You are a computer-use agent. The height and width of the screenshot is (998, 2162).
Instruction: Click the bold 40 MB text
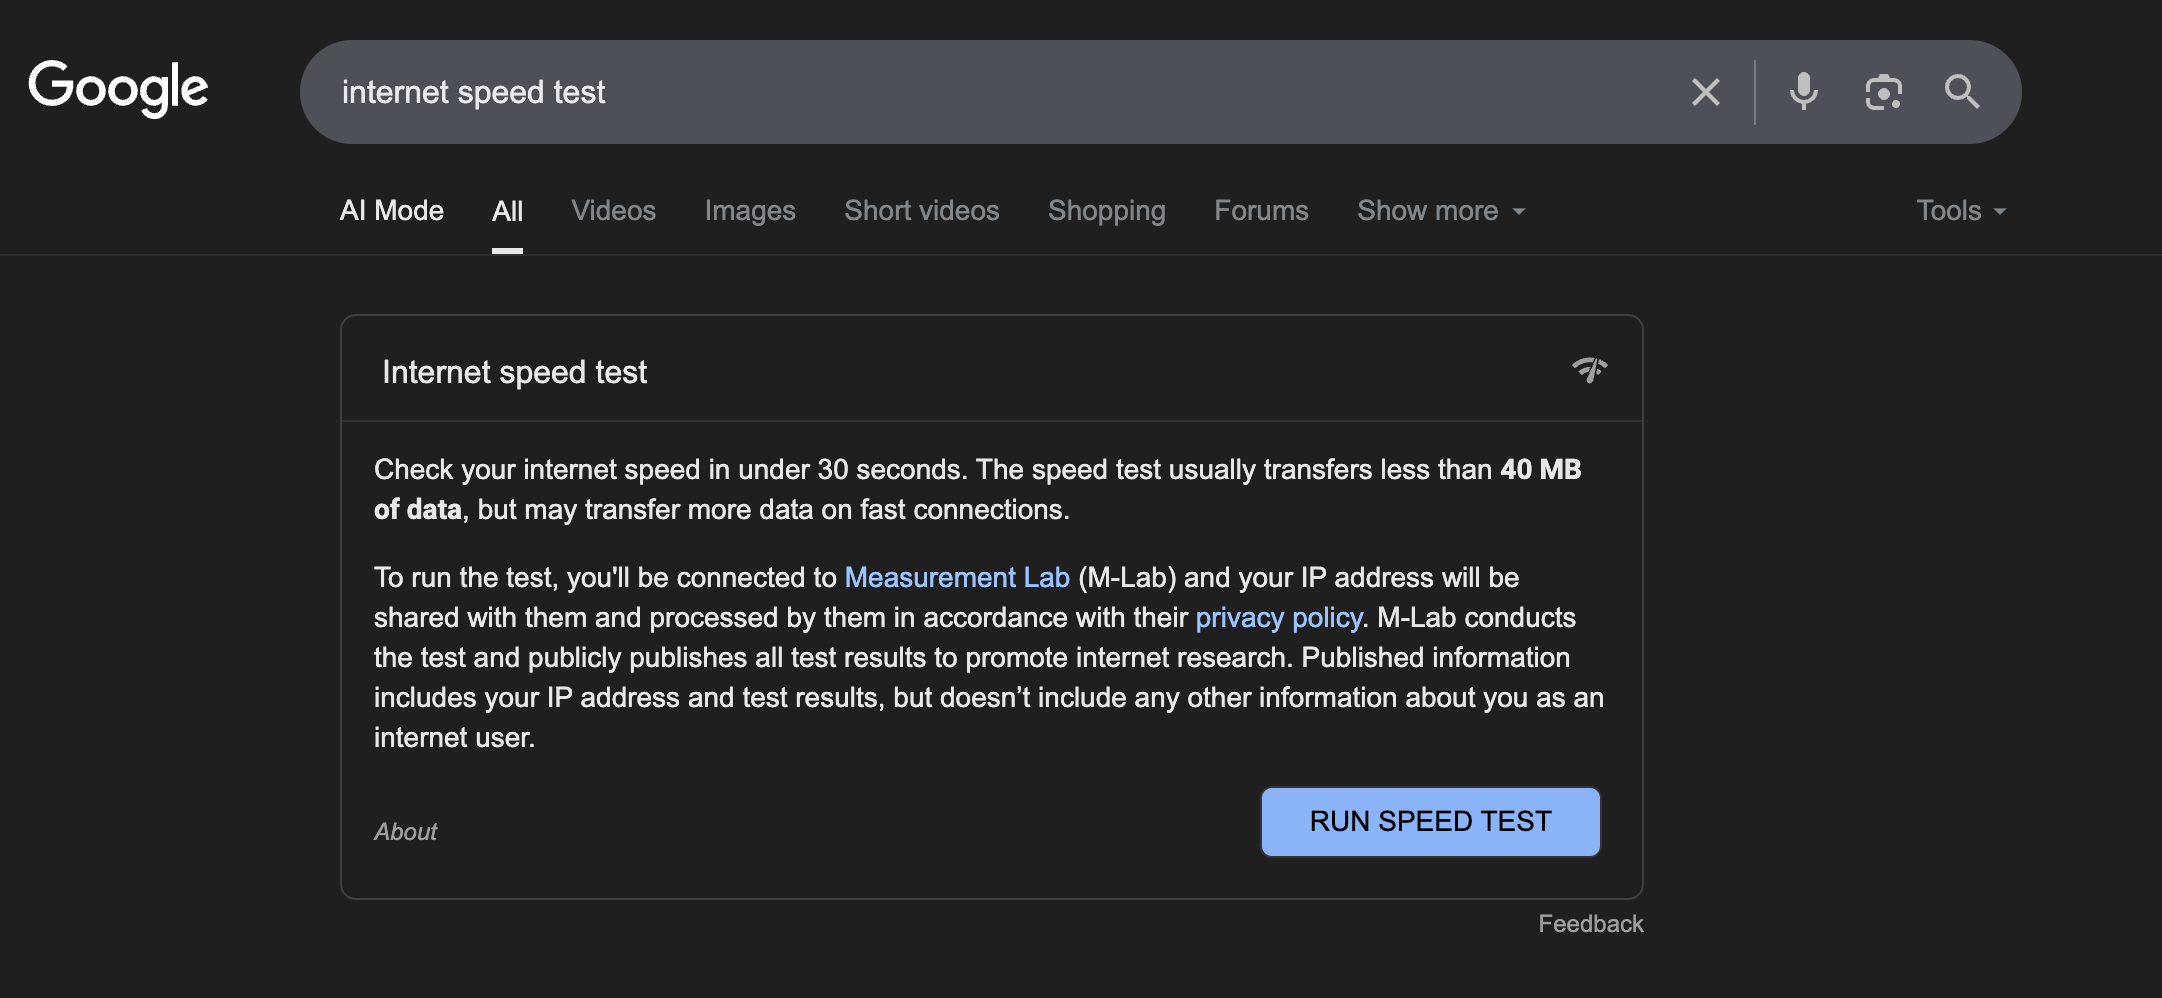(1541, 470)
